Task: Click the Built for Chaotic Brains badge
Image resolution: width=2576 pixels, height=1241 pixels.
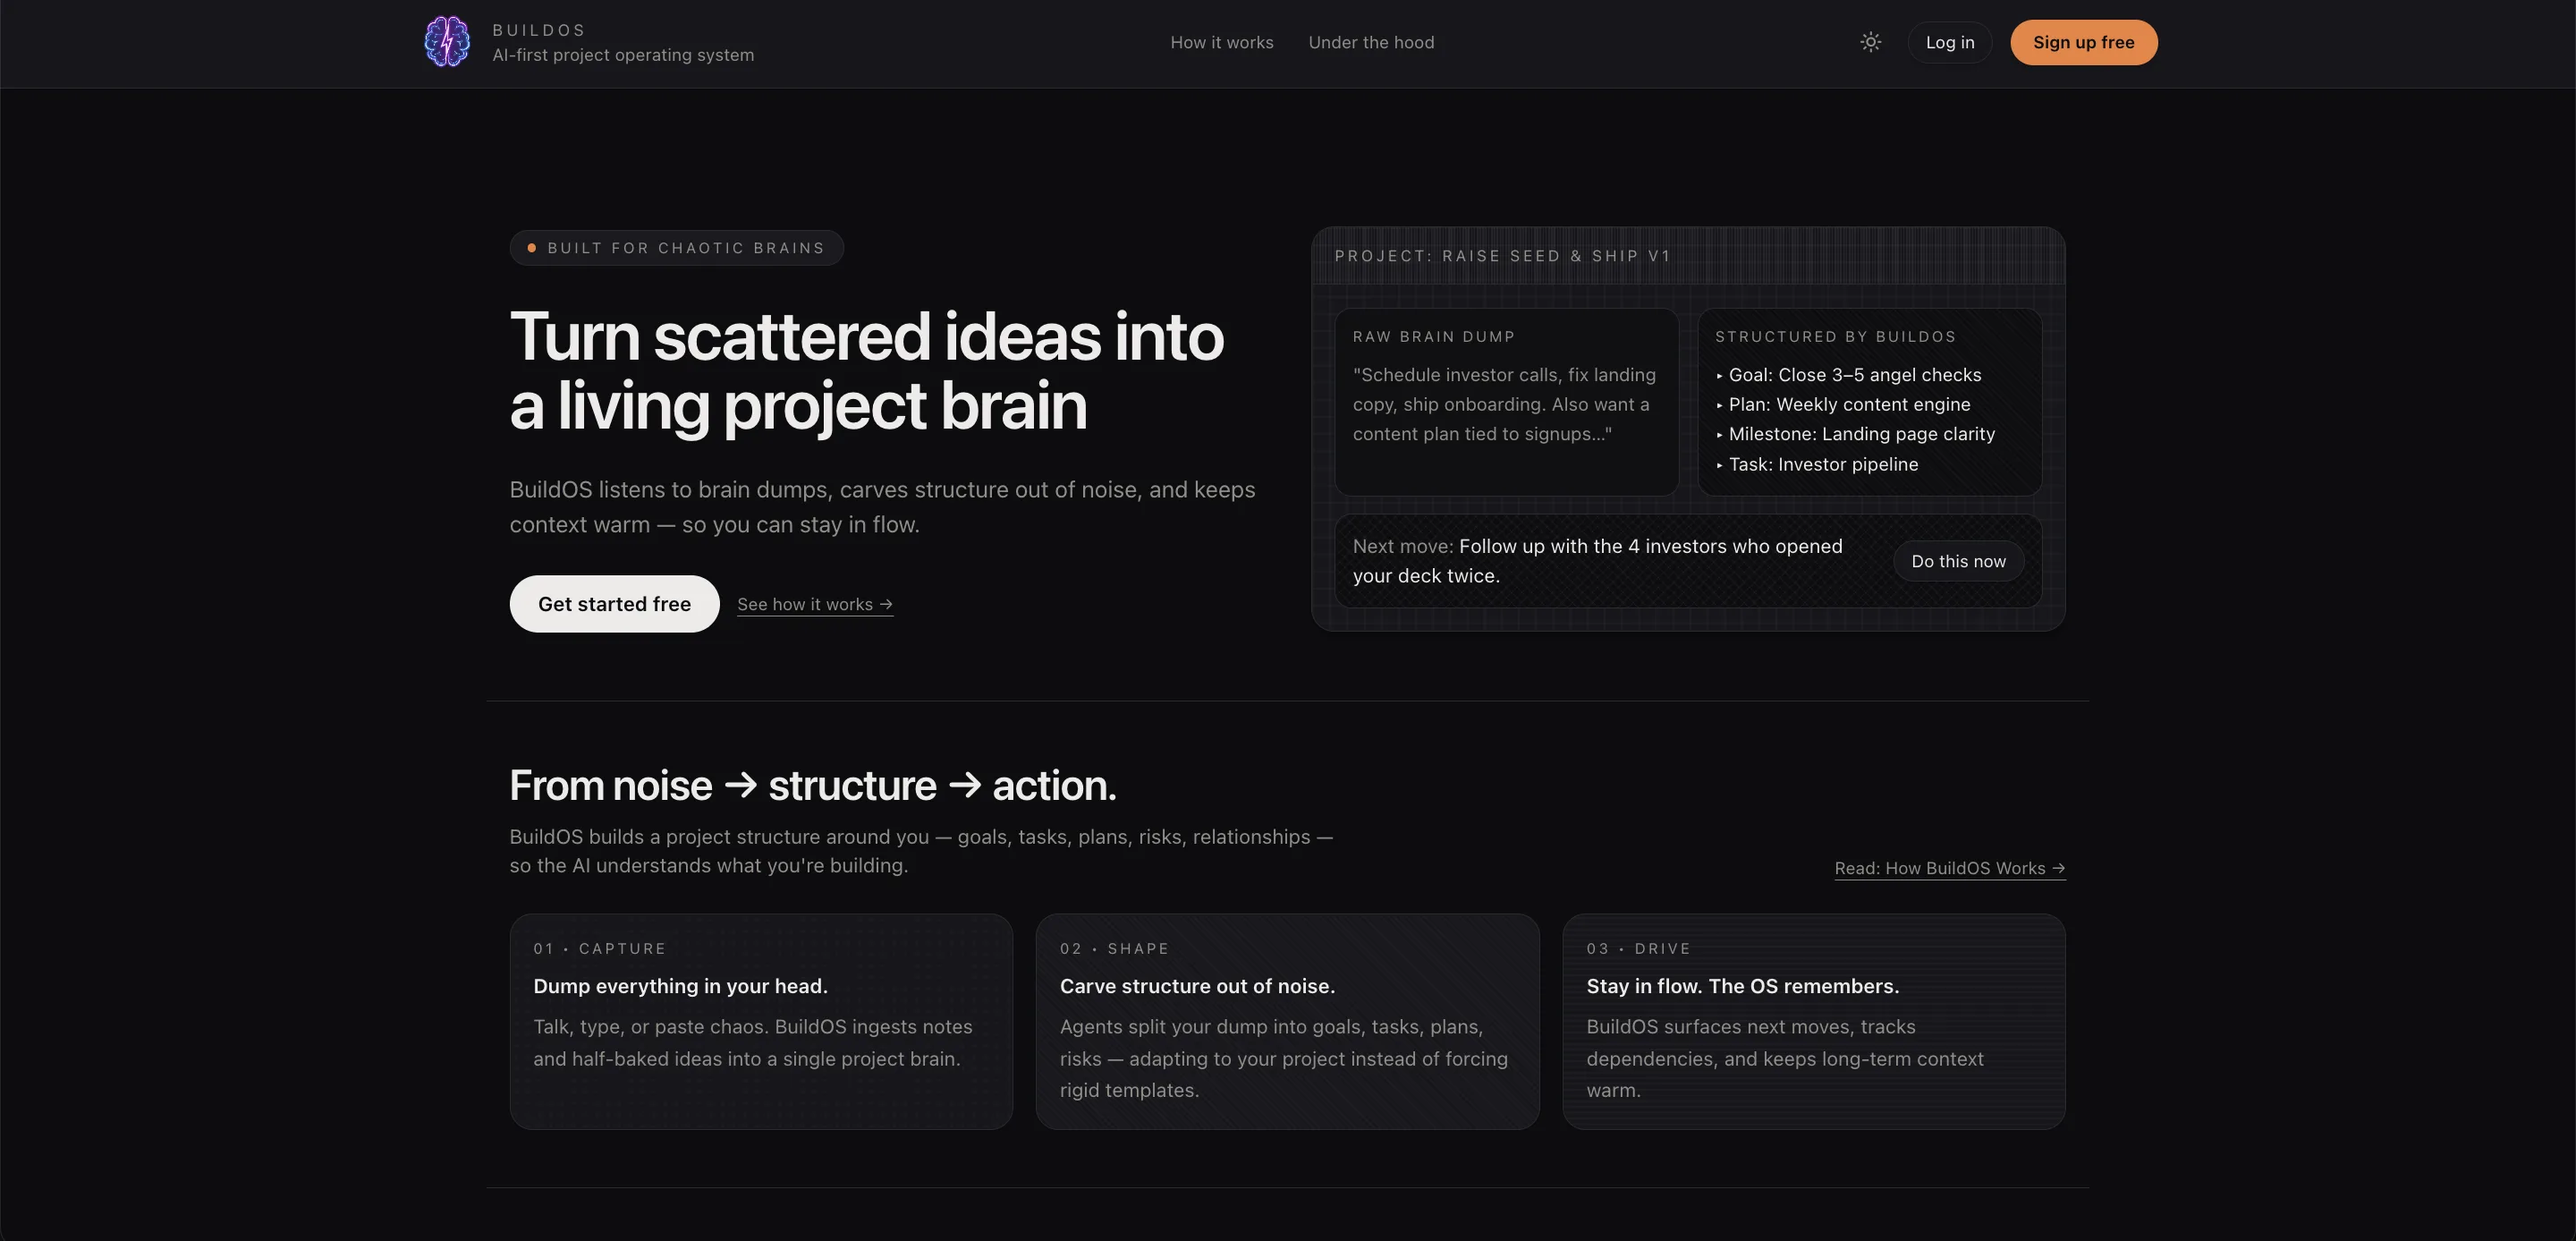Action: pos(677,248)
